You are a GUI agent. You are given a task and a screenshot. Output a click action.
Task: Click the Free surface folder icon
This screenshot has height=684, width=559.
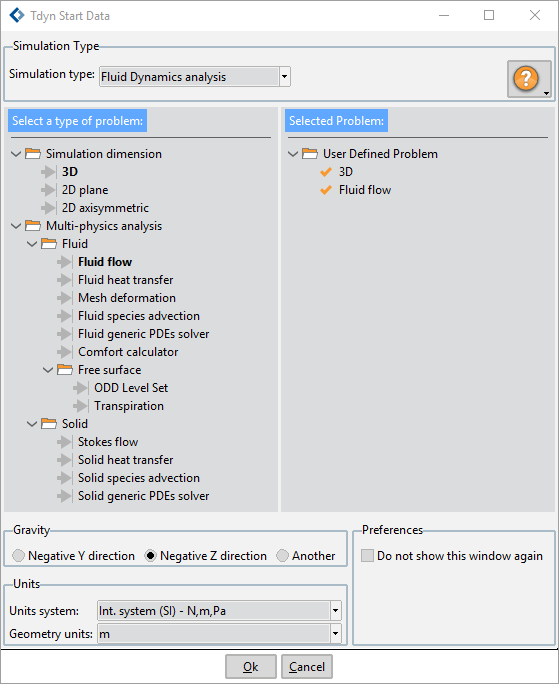click(x=65, y=370)
